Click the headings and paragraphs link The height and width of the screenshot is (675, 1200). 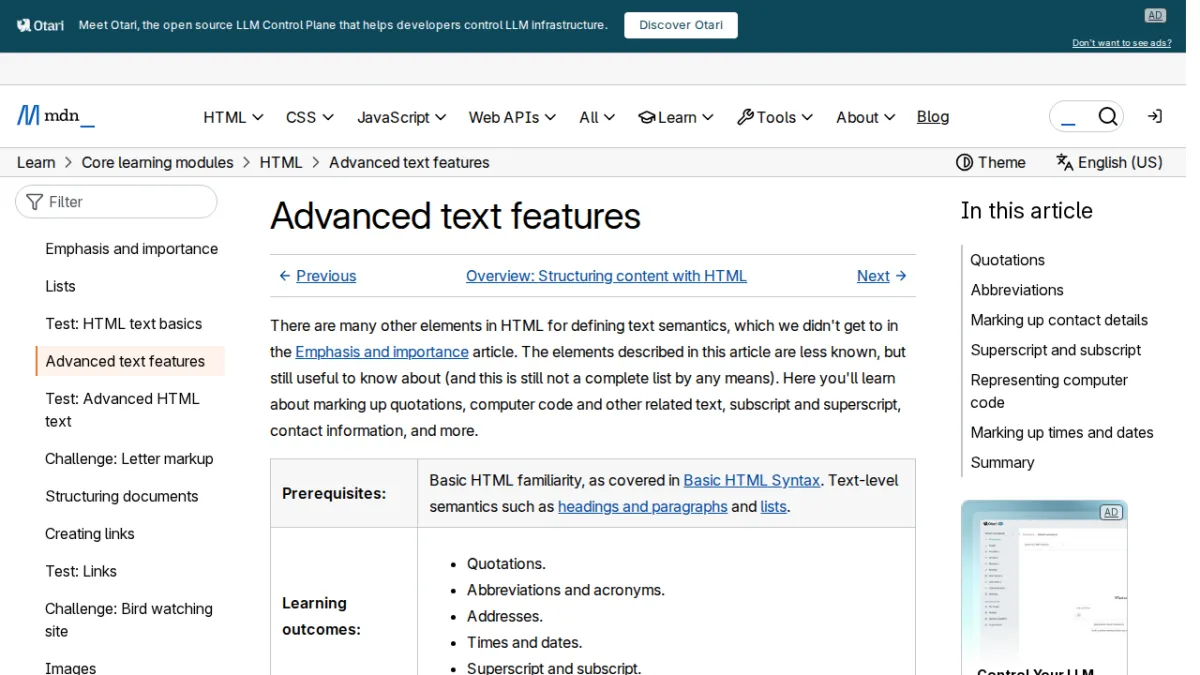point(642,507)
